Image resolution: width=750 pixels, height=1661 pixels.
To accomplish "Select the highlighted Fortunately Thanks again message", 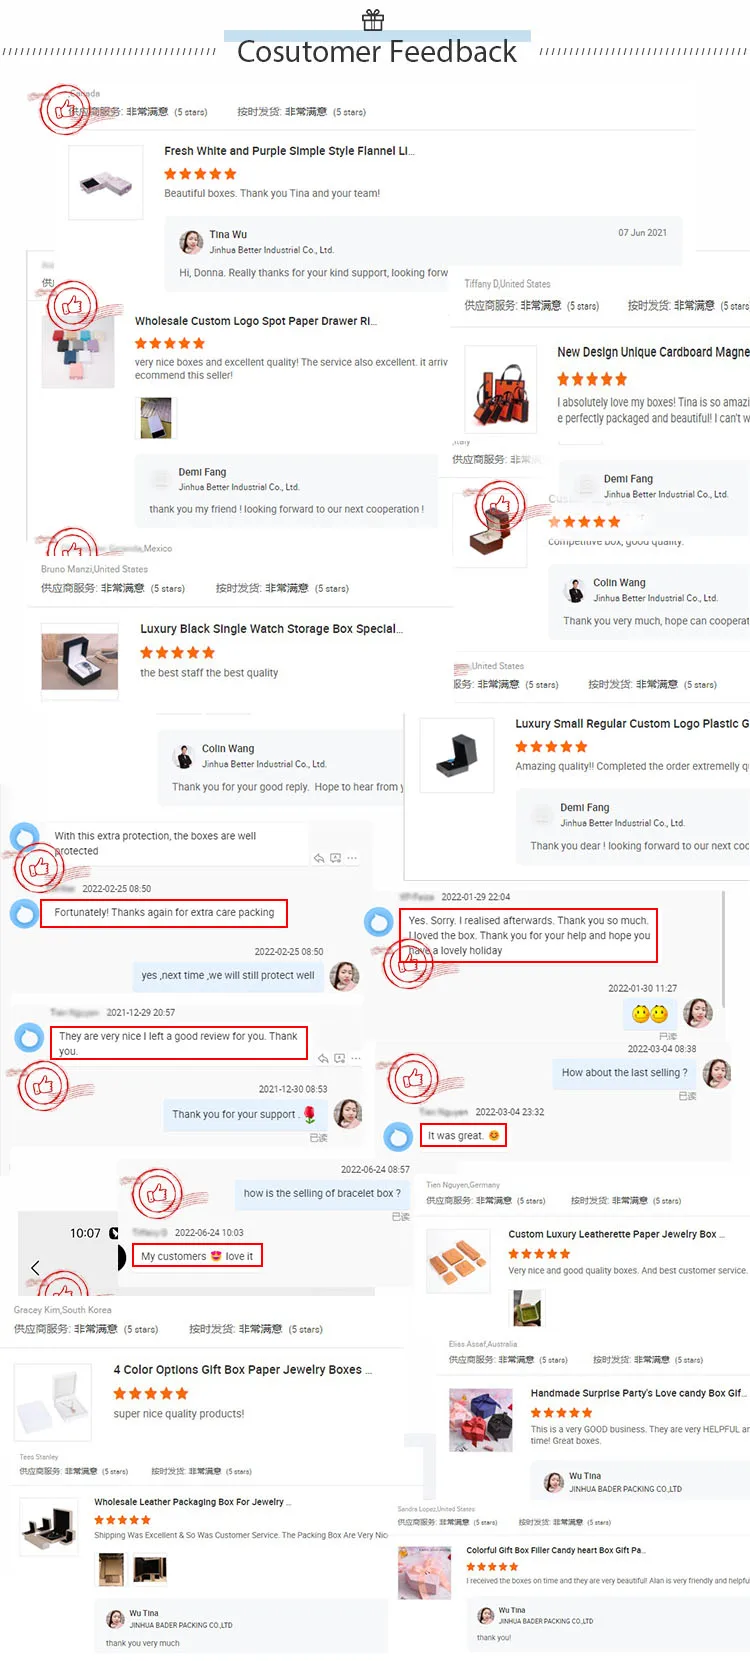I will coord(164,913).
